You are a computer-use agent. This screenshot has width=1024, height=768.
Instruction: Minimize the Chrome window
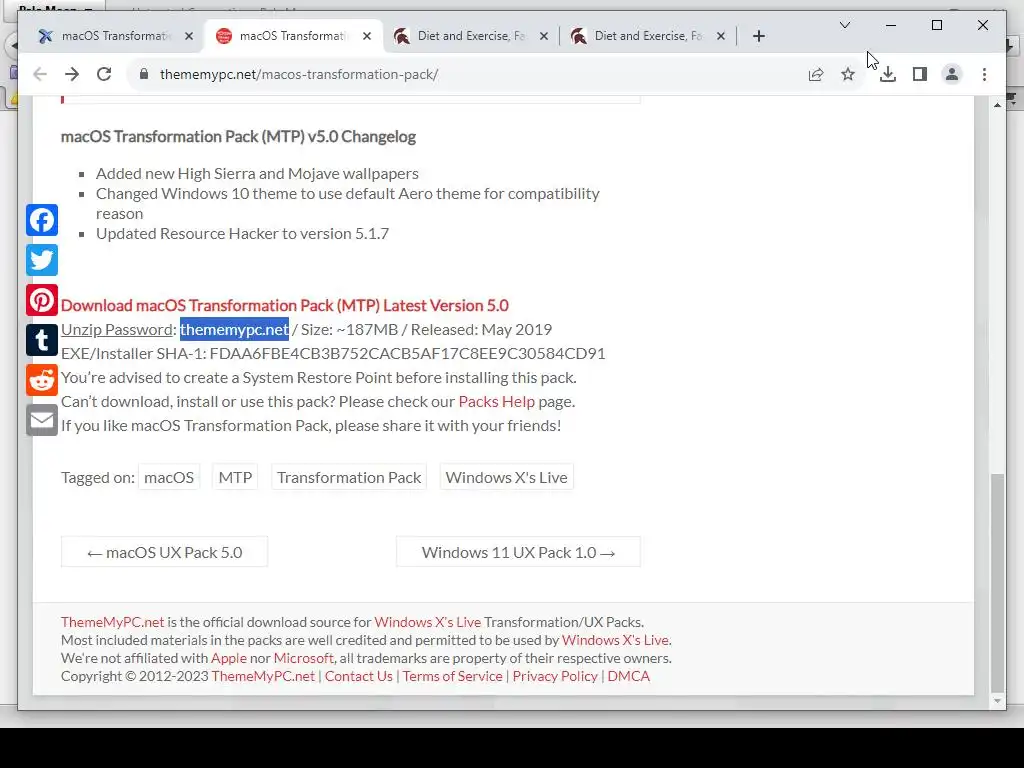[891, 25]
